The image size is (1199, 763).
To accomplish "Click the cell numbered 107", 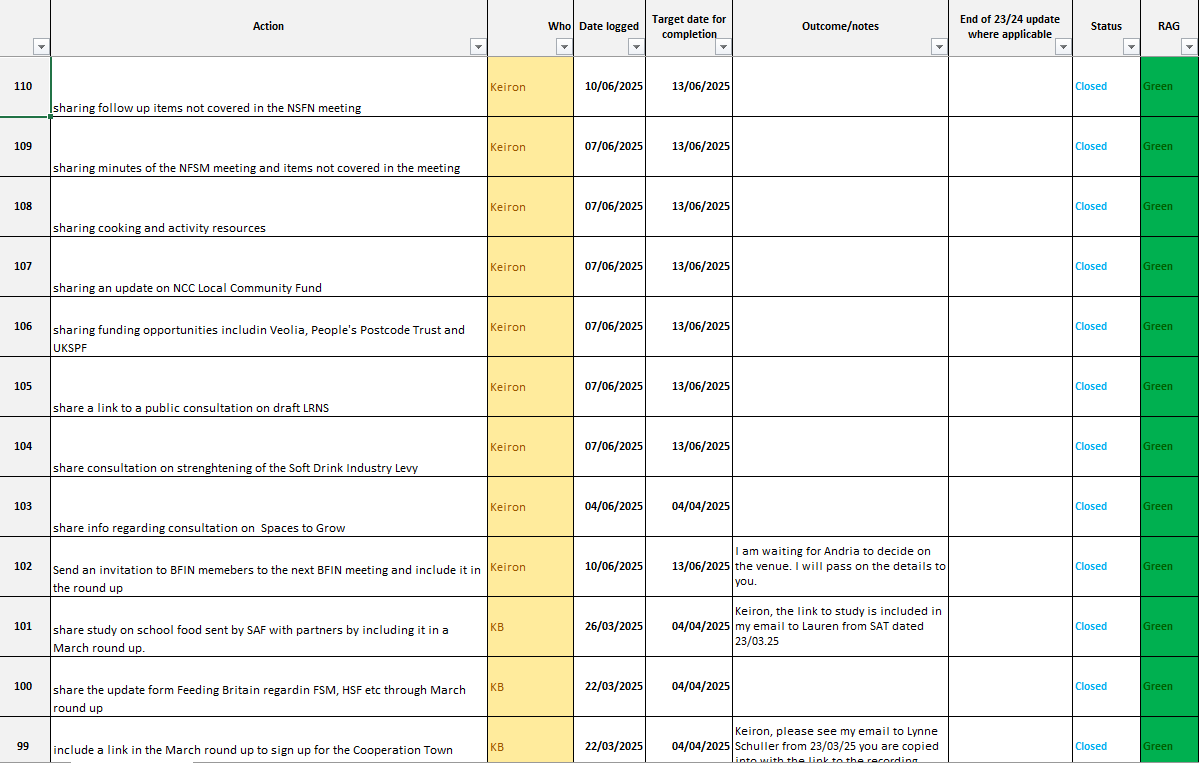I will pyautogui.click(x=24, y=267).
